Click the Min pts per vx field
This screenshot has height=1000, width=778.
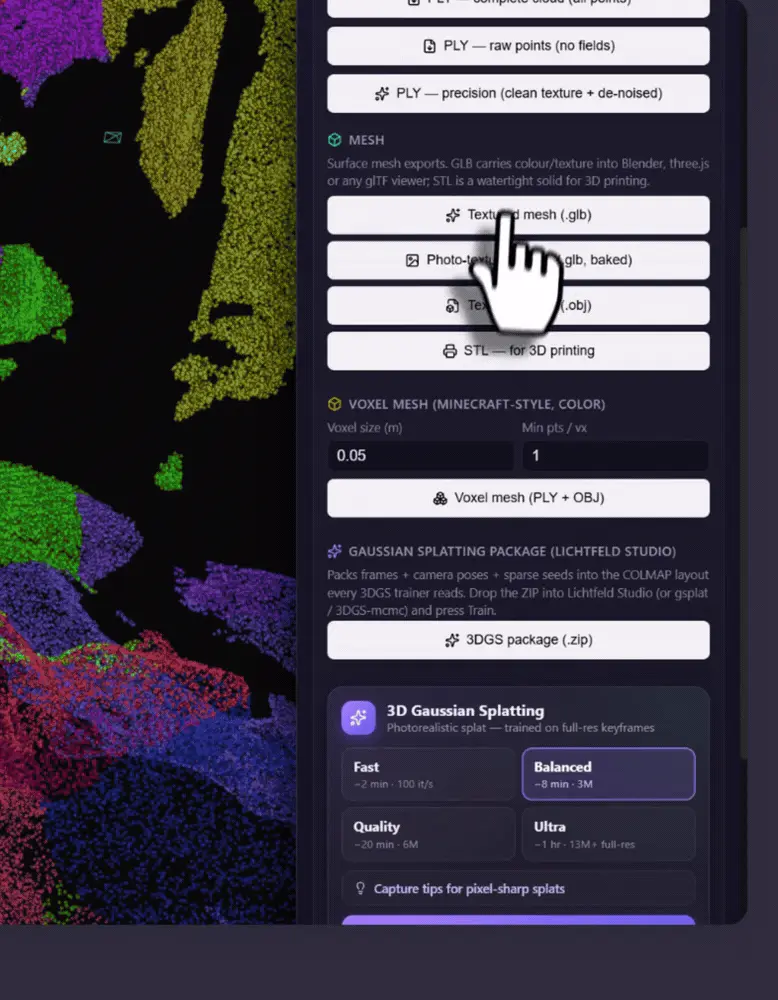coord(615,456)
